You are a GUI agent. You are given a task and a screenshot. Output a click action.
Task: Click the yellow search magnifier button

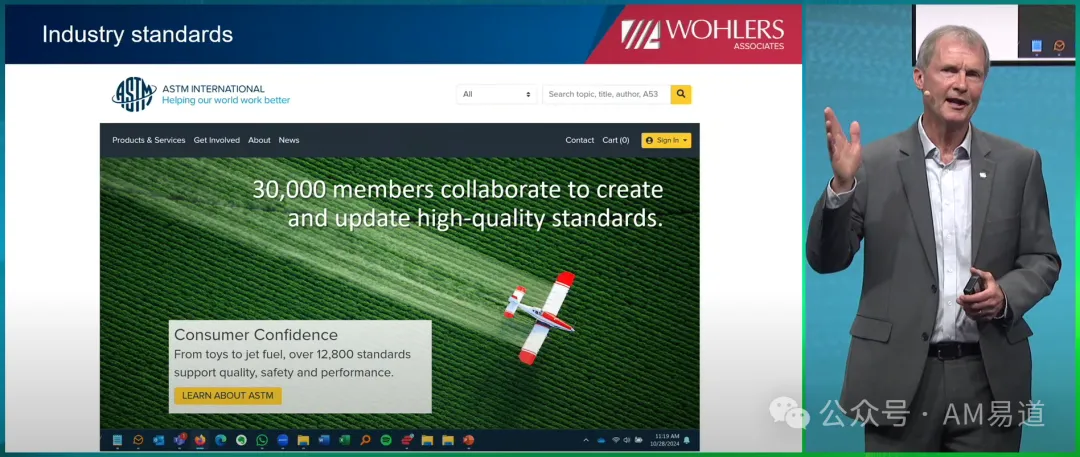pyautogui.click(x=681, y=94)
